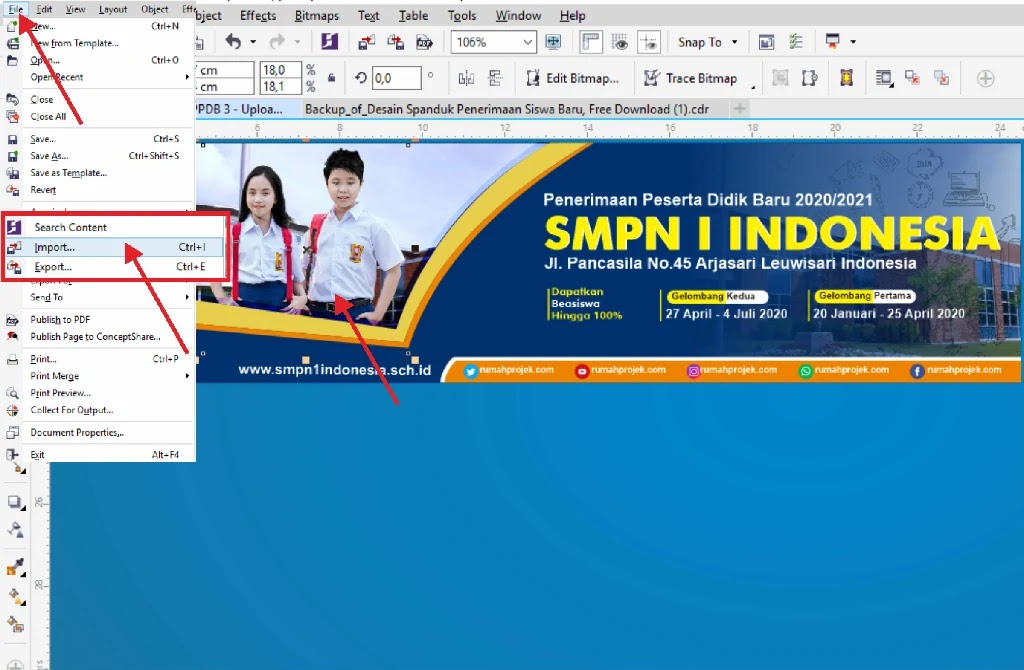This screenshot has height=670, width=1024.
Task: Click the Full-Screen Preview icon
Action: [x=553, y=42]
